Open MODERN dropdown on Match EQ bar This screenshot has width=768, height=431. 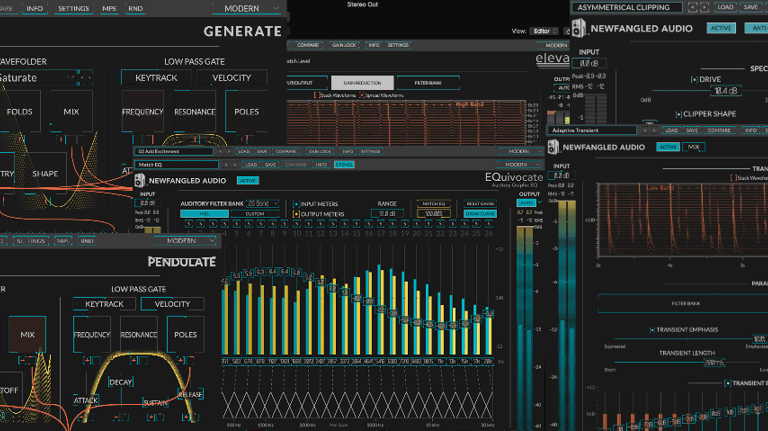coord(519,165)
